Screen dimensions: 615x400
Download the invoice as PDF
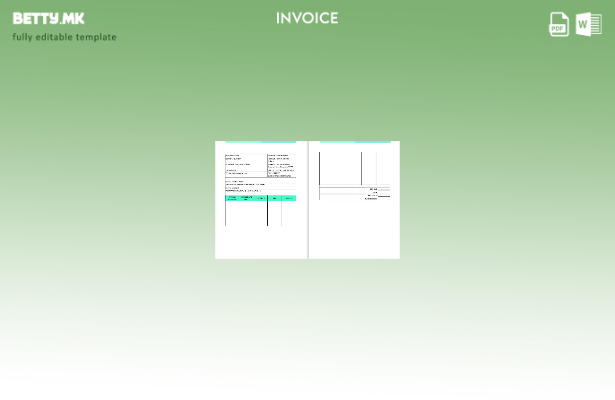pyautogui.click(x=559, y=24)
